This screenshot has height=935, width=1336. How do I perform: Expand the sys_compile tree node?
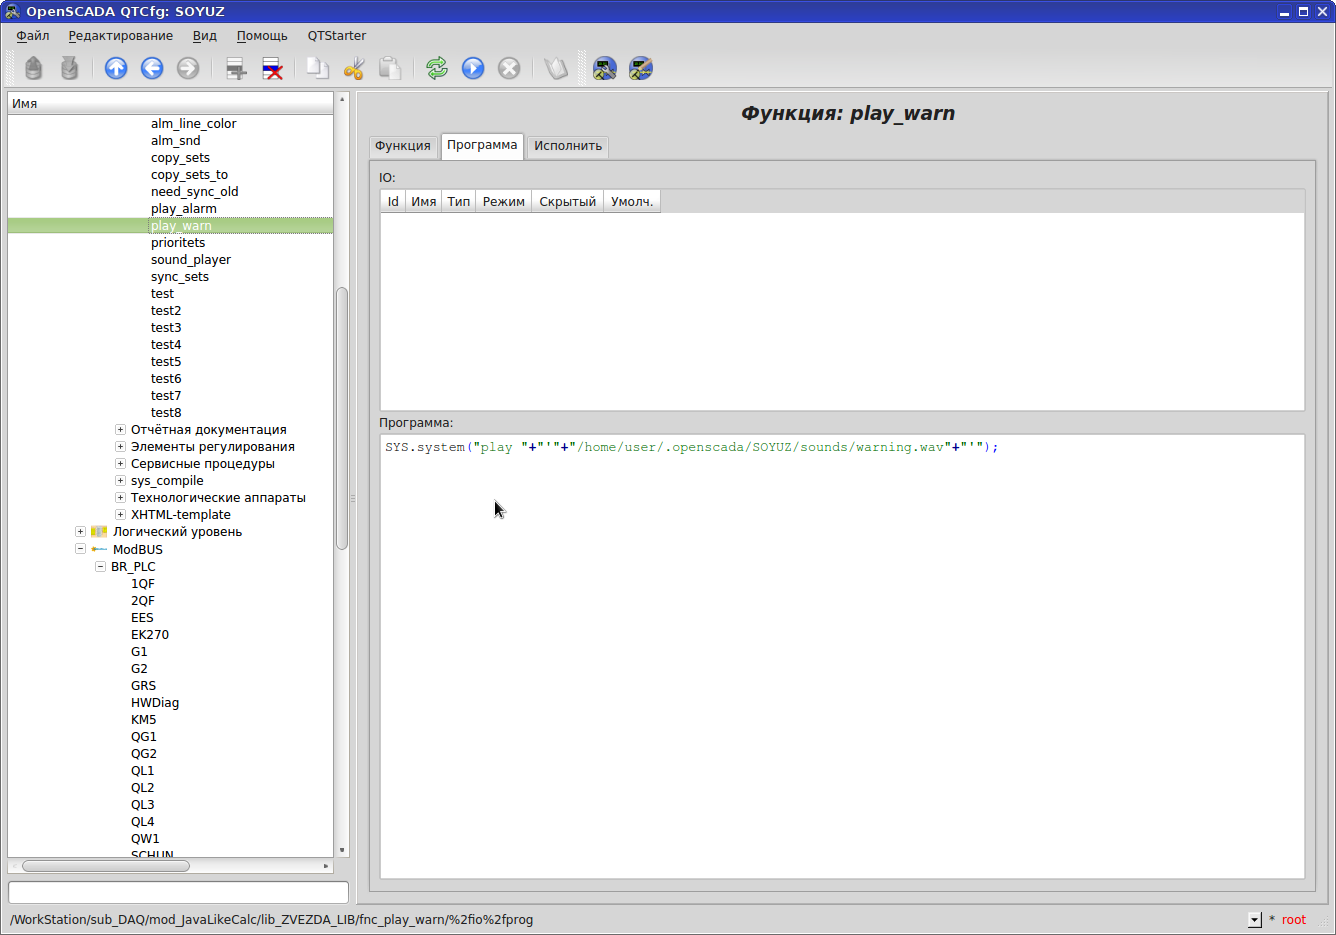[120, 481]
